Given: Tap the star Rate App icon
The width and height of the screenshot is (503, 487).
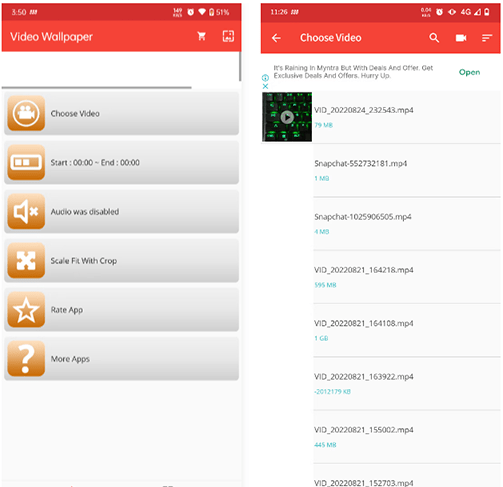Looking at the screenshot, I should (26, 310).
